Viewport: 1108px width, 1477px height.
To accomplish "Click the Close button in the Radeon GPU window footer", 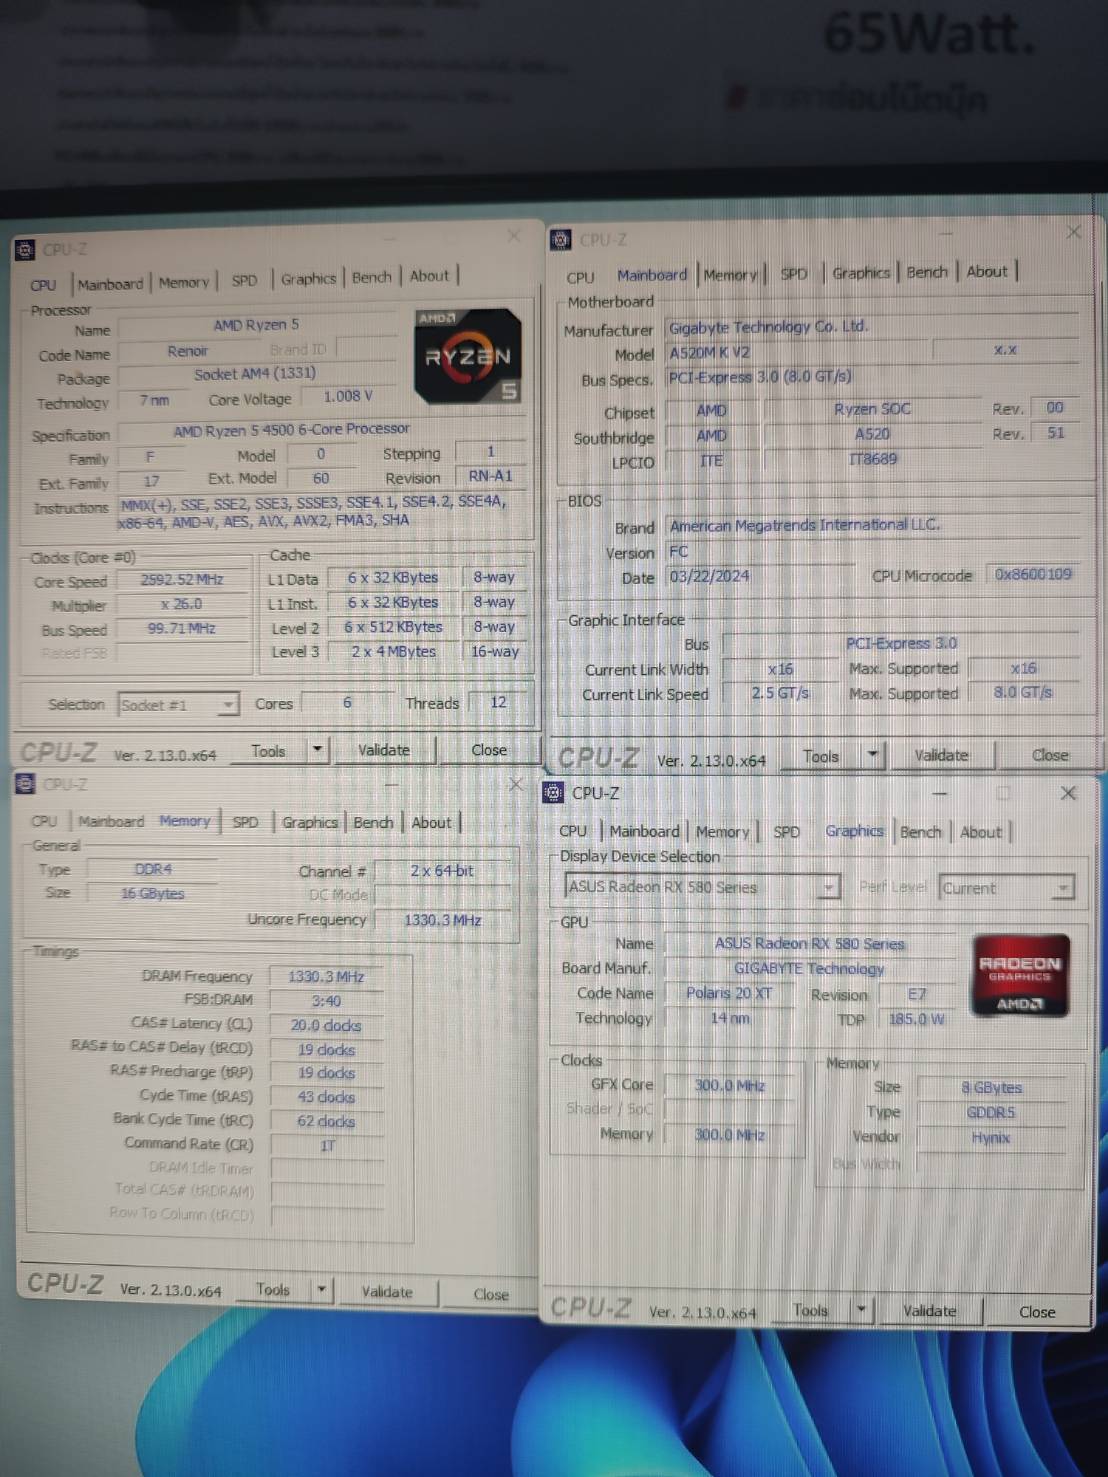I will (x=1037, y=1312).
